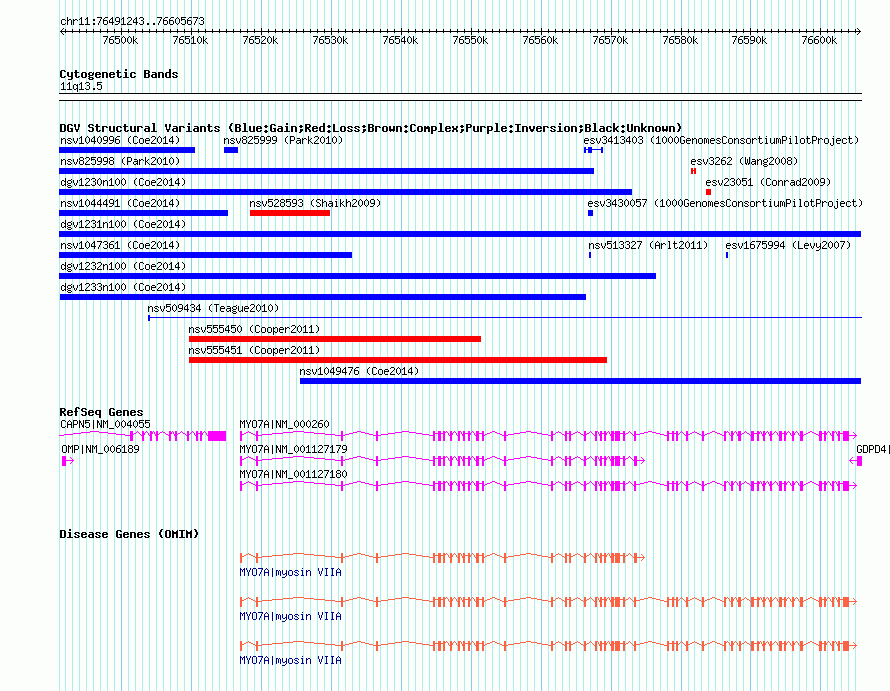Click the 76600k ruler tick

pyautogui.click(x=819, y=40)
